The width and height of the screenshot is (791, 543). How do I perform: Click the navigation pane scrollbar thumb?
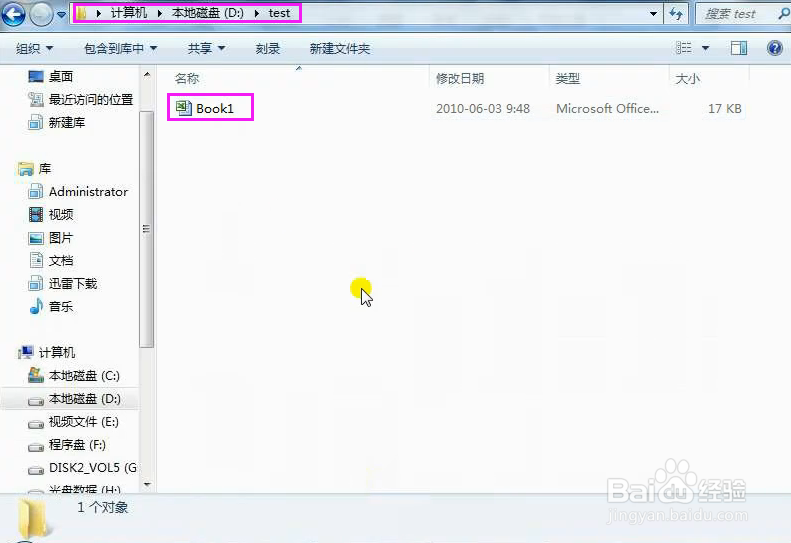(146, 229)
